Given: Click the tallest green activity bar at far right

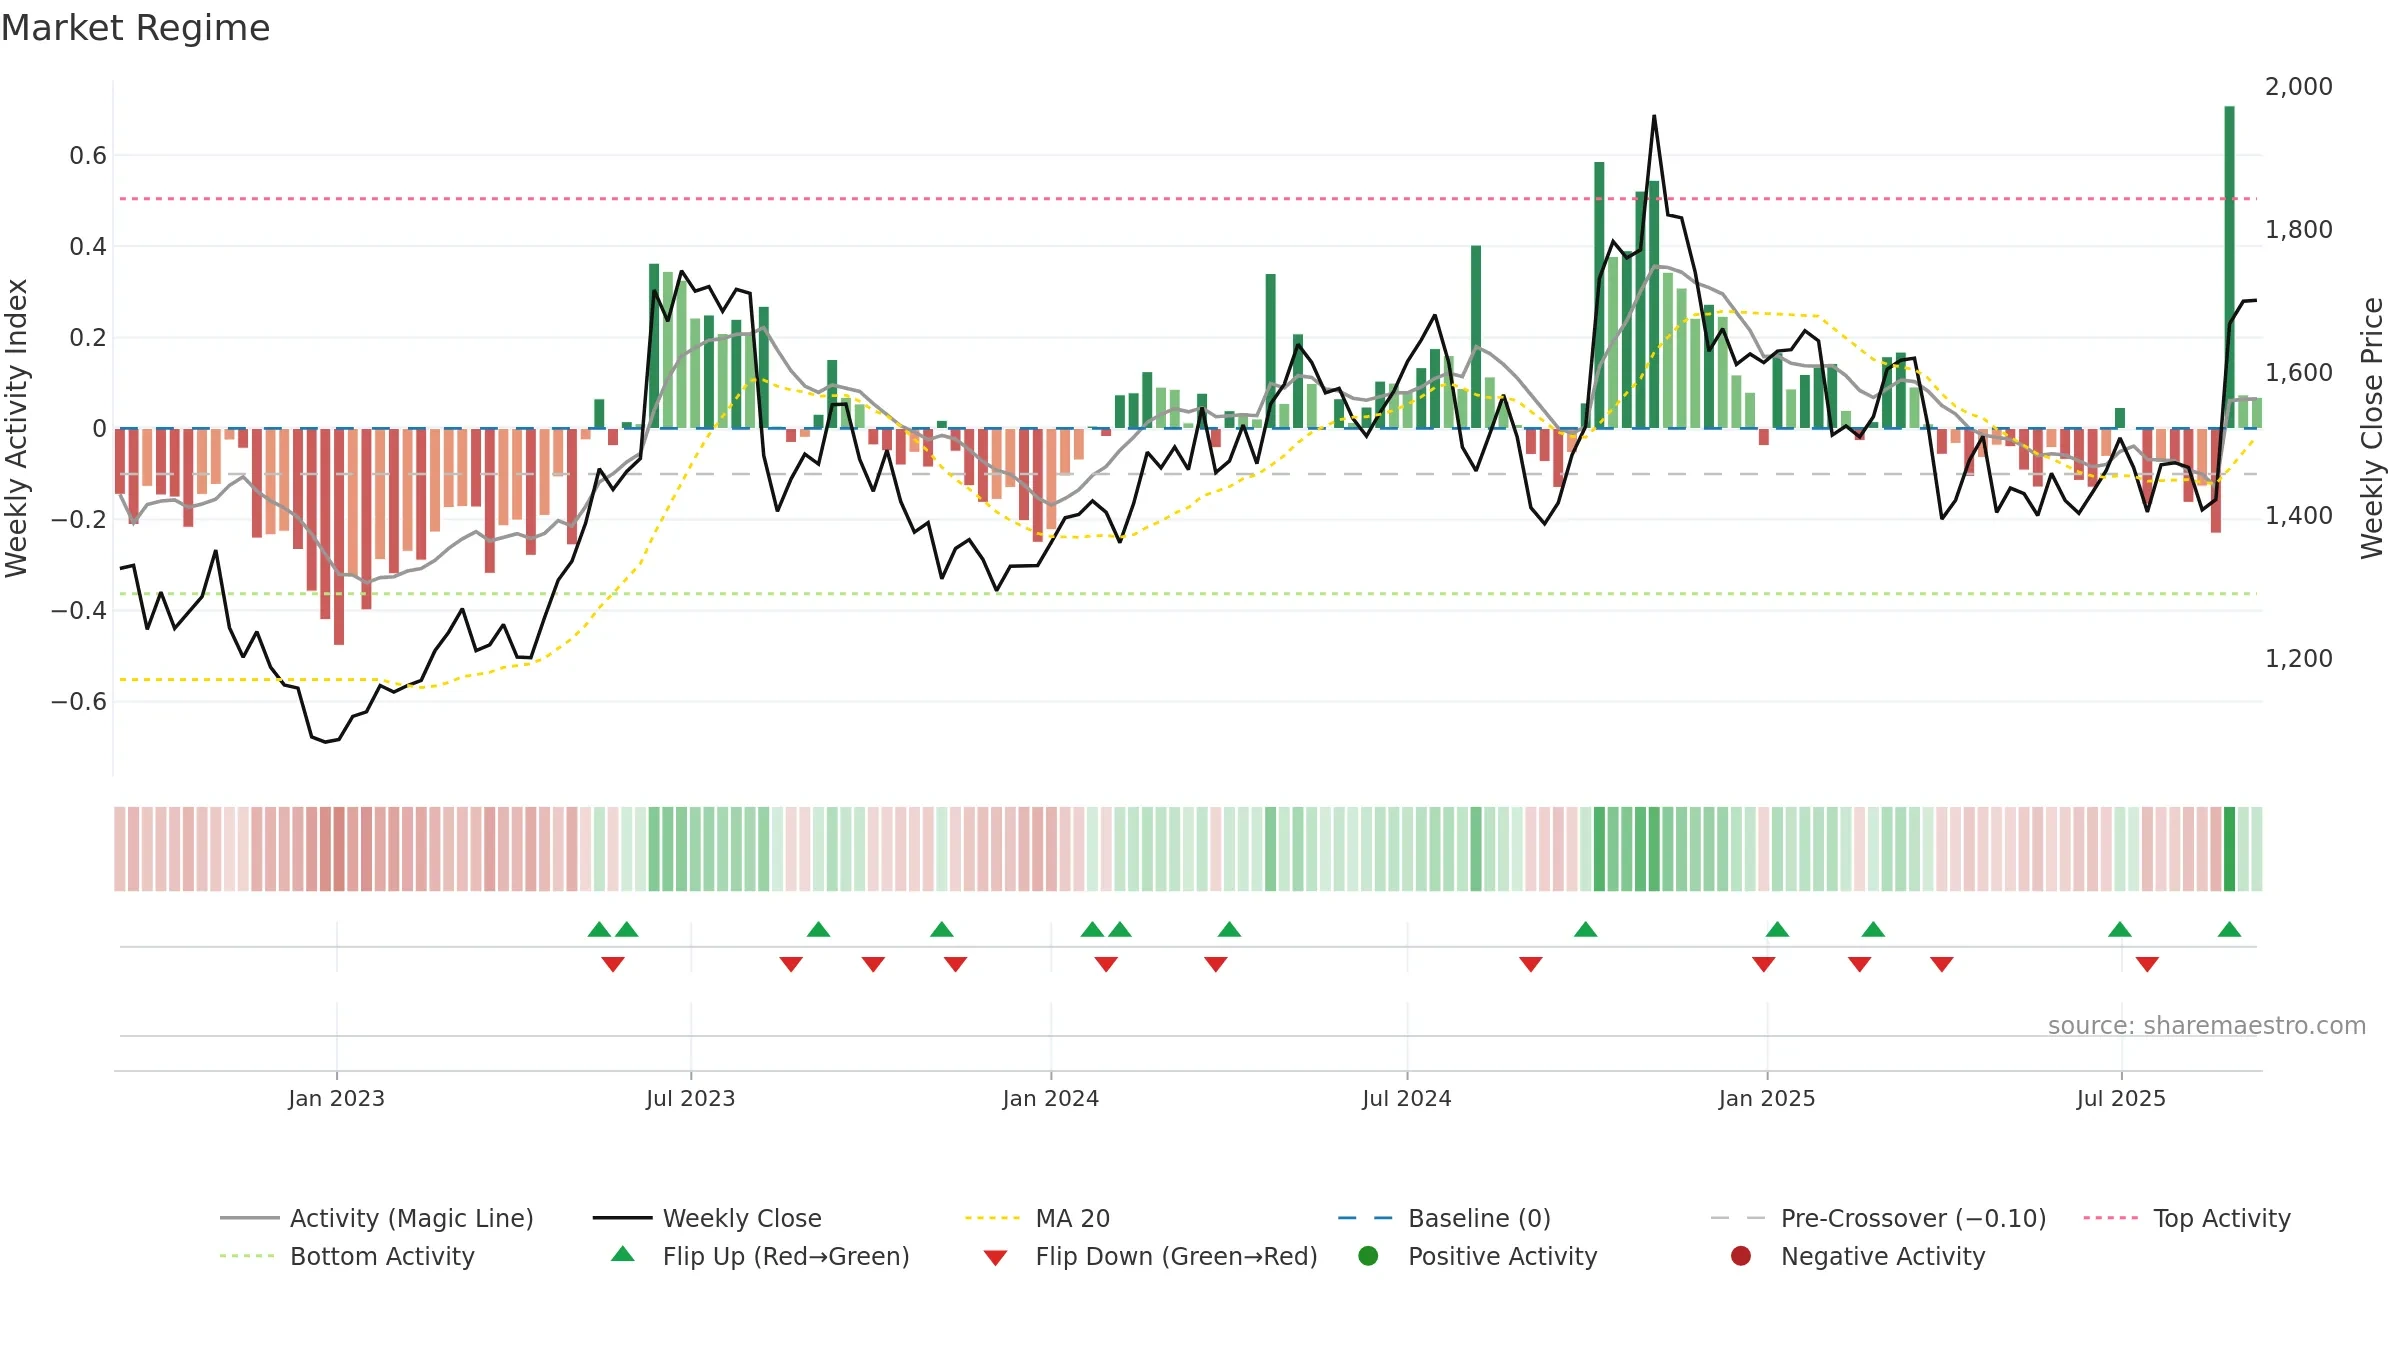Looking at the screenshot, I should pos(2229,267).
